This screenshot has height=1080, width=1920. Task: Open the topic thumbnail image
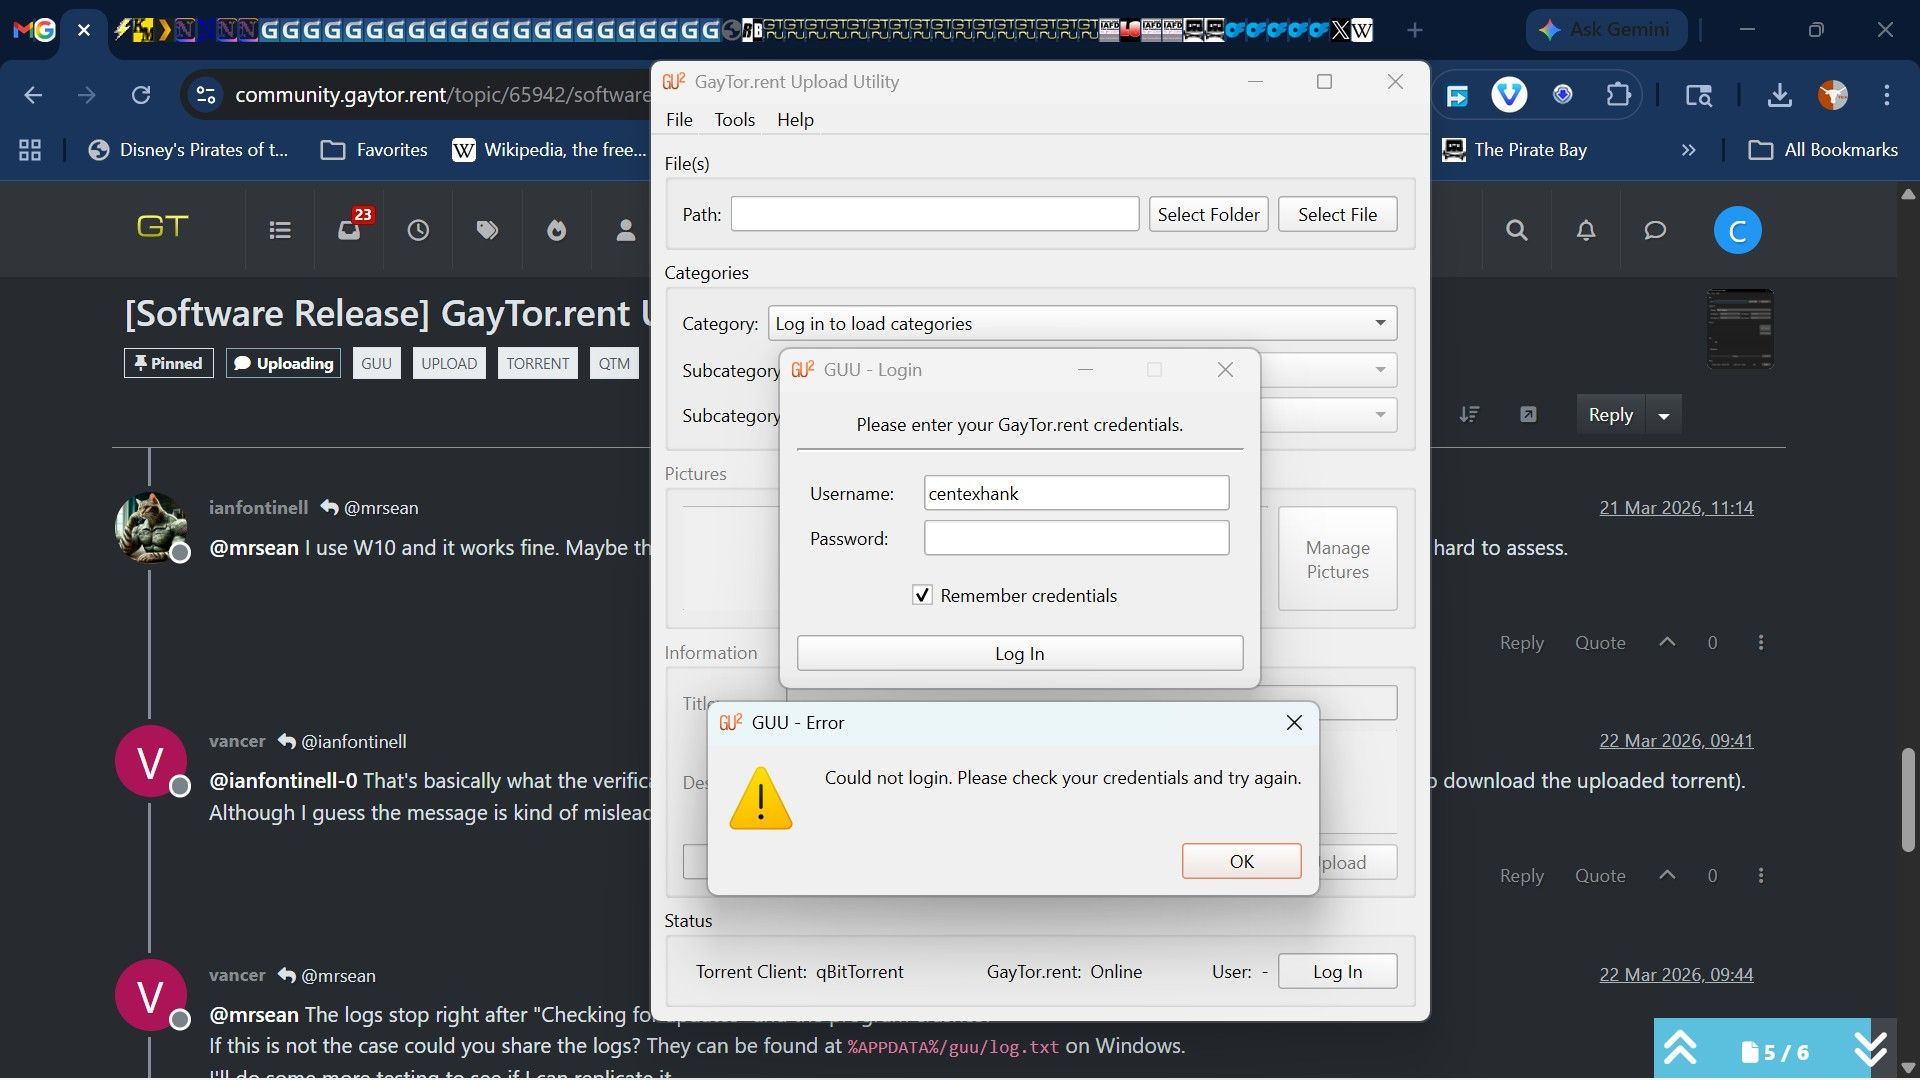tap(1740, 329)
